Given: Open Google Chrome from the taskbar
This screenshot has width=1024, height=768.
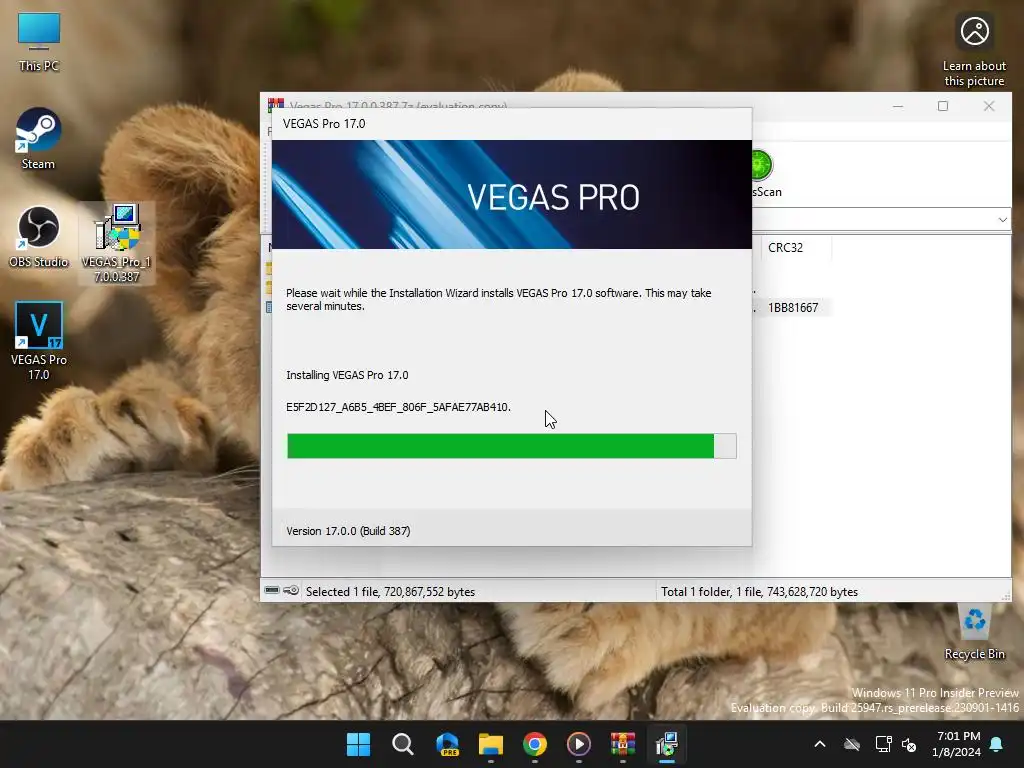Looking at the screenshot, I should pyautogui.click(x=535, y=744).
